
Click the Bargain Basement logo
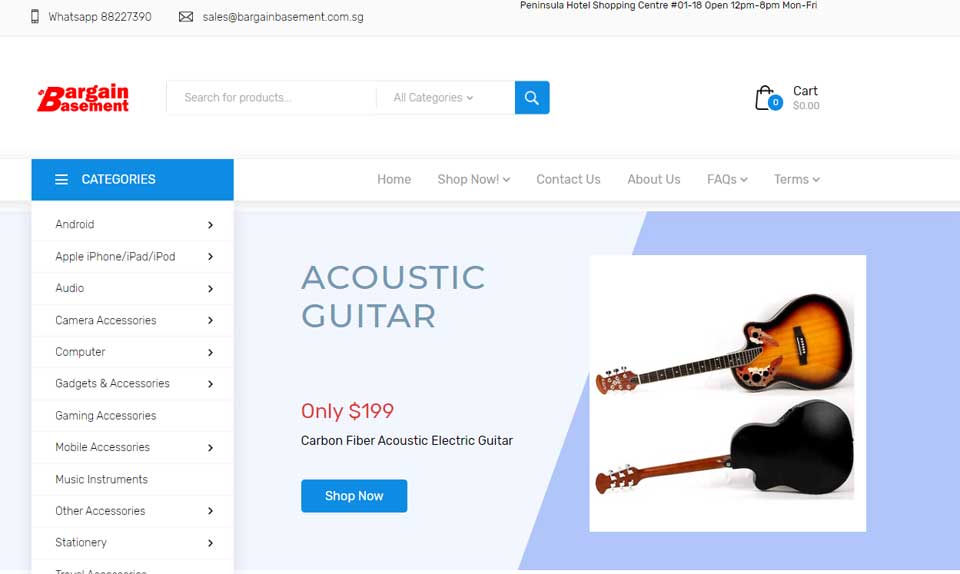coord(83,98)
